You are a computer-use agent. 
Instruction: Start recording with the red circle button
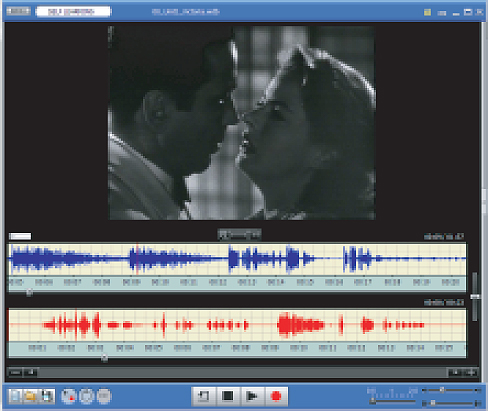276,396
